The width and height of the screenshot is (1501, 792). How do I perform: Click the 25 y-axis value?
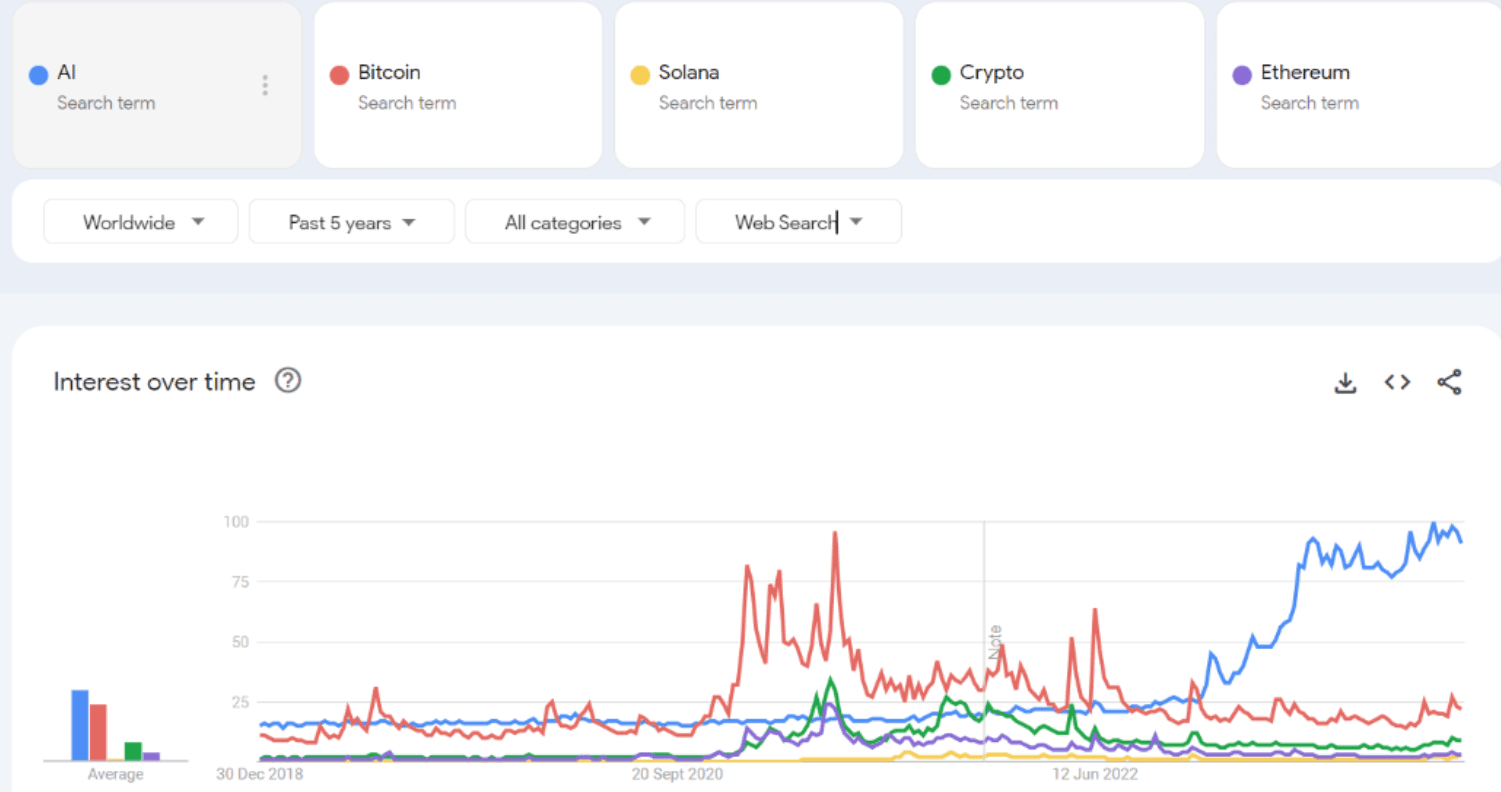coord(240,702)
